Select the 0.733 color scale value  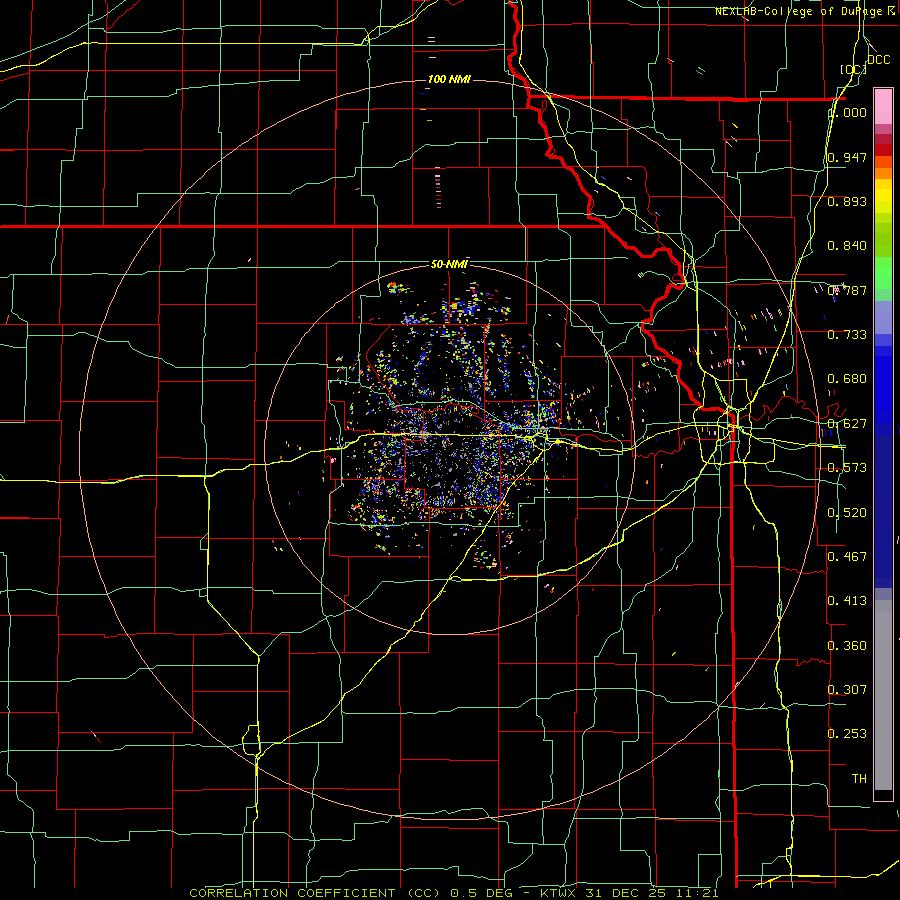click(x=847, y=335)
